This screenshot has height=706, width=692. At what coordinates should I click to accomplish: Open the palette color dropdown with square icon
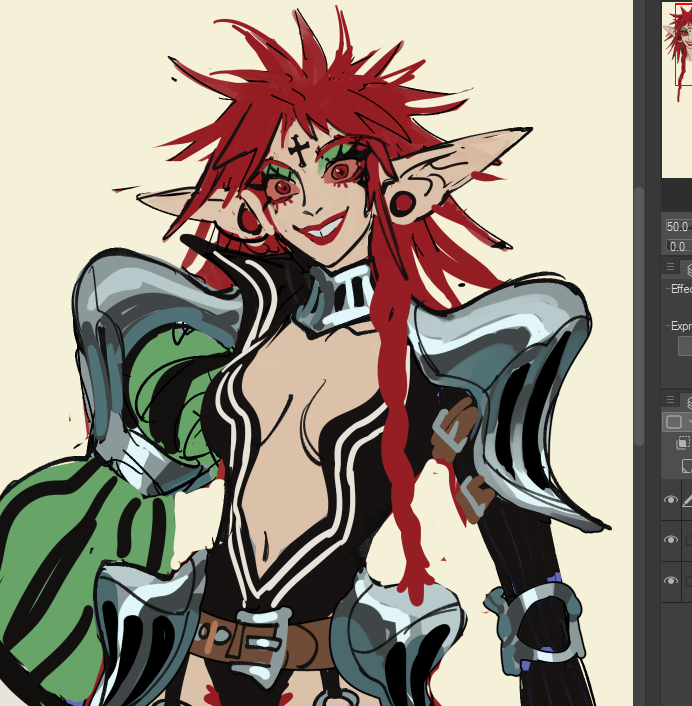(678, 422)
